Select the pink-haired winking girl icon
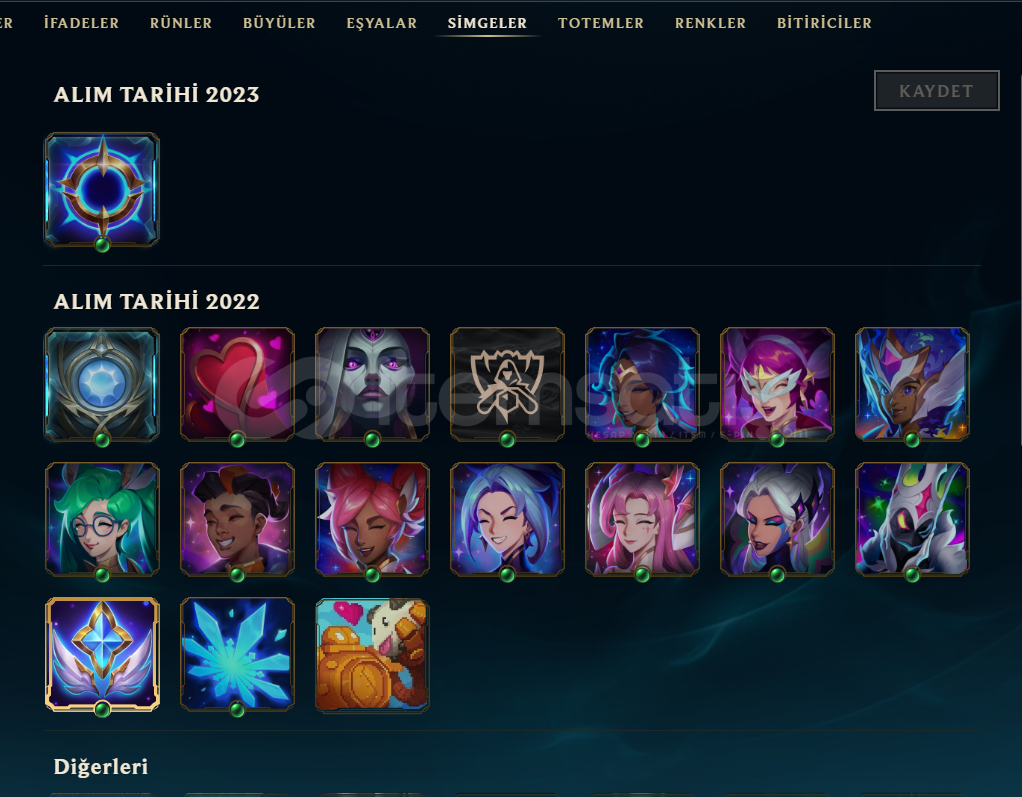The height and width of the screenshot is (797, 1022). tap(372, 519)
